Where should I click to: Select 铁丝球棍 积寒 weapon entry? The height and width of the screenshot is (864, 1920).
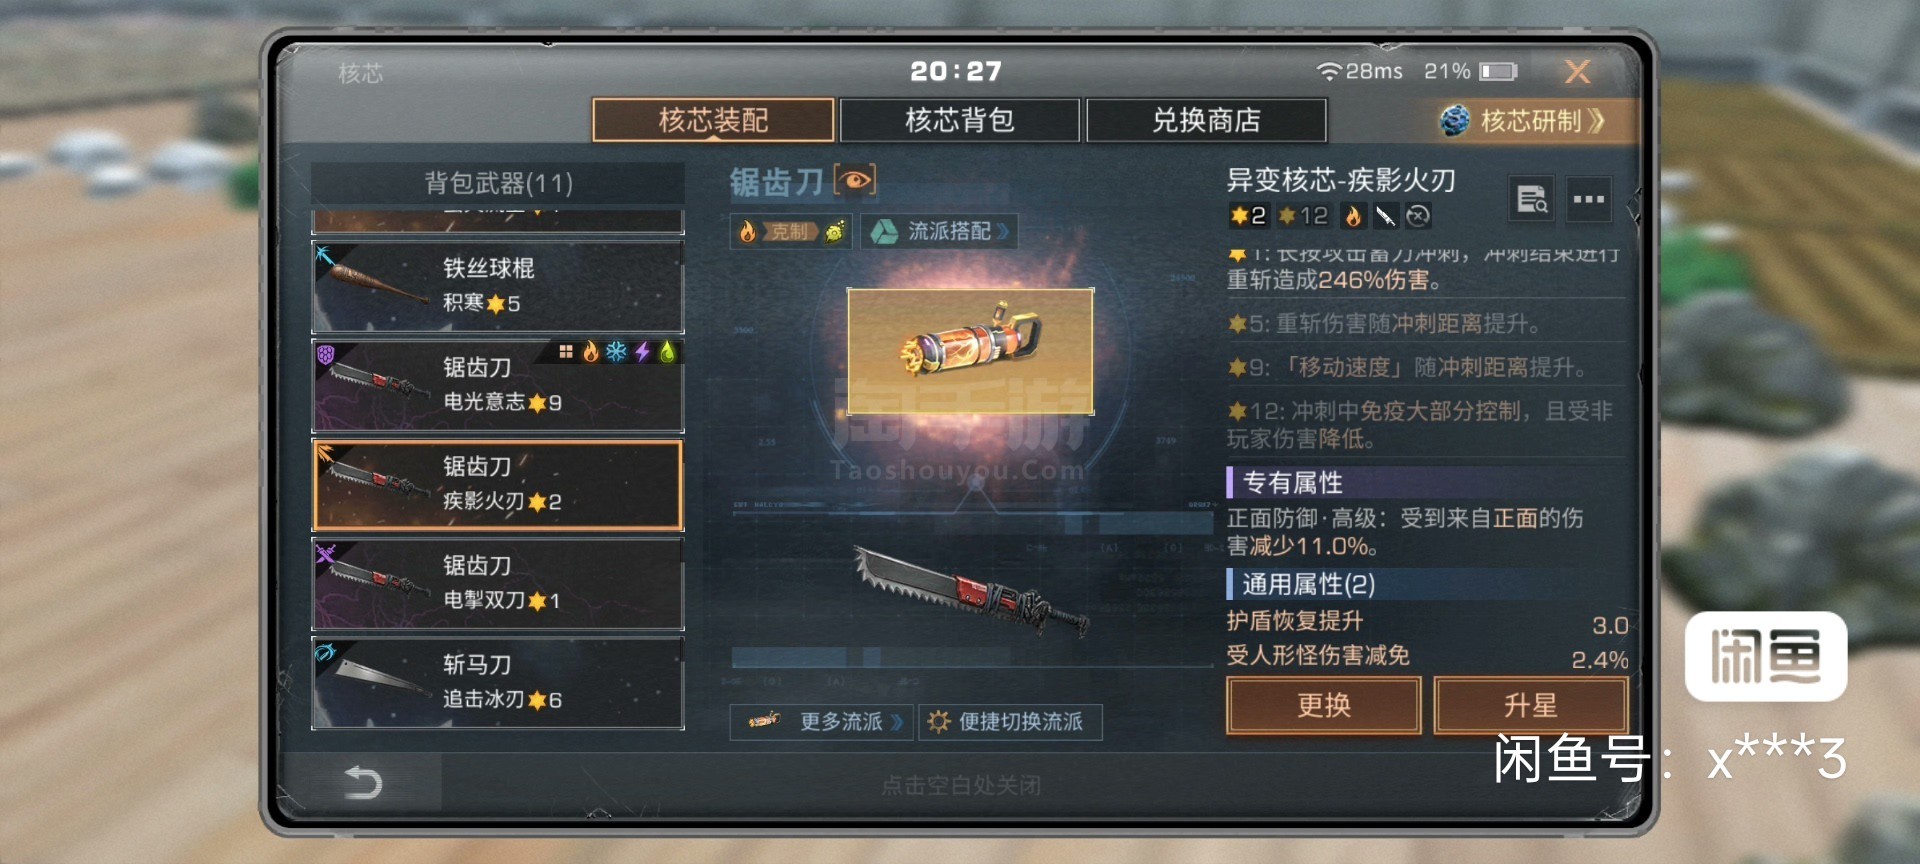click(498, 287)
